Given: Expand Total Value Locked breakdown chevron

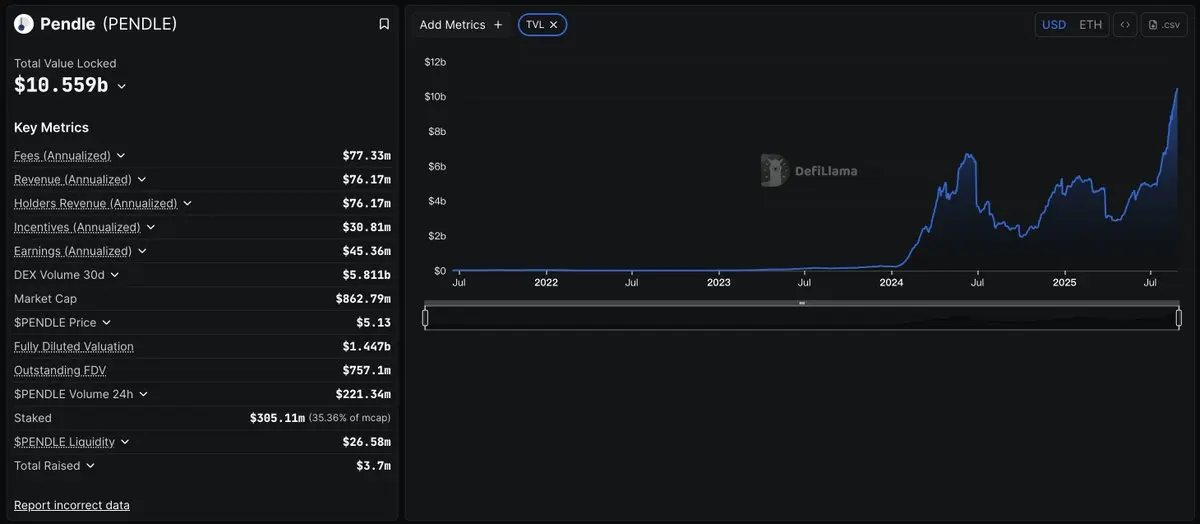Looking at the screenshot, I should [122, 87].
